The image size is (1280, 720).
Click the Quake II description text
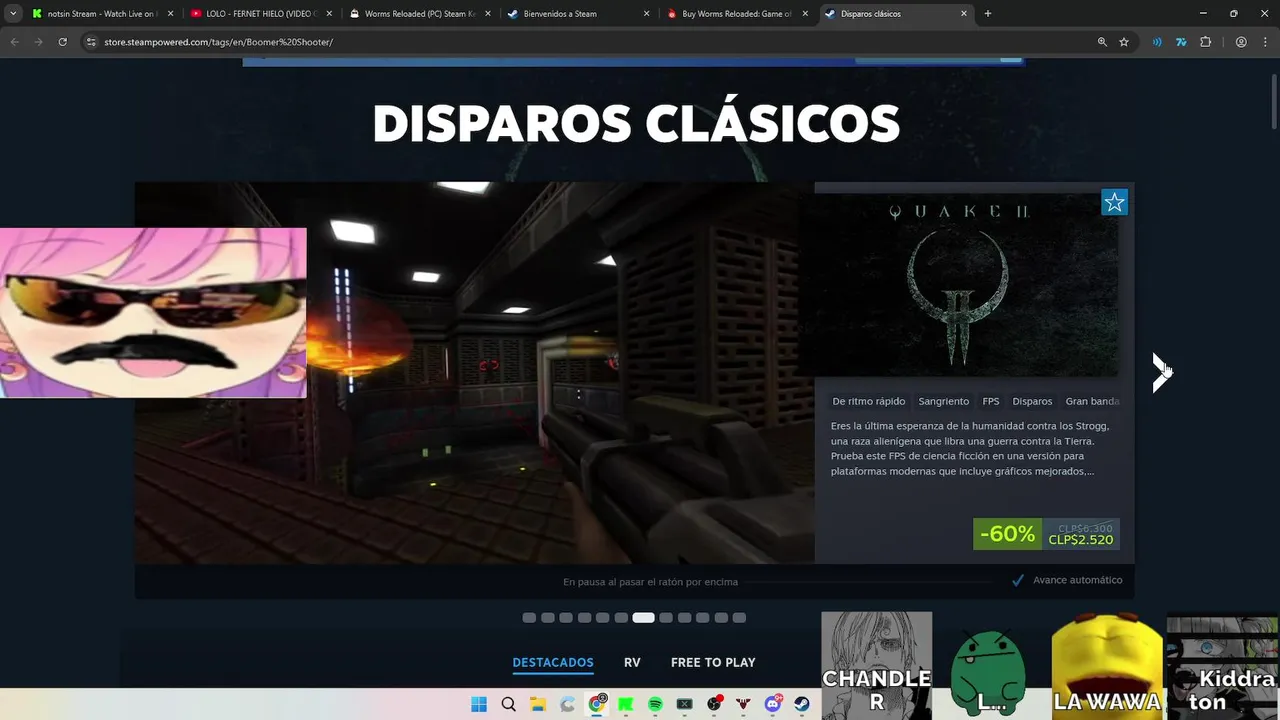click(970, 448)
